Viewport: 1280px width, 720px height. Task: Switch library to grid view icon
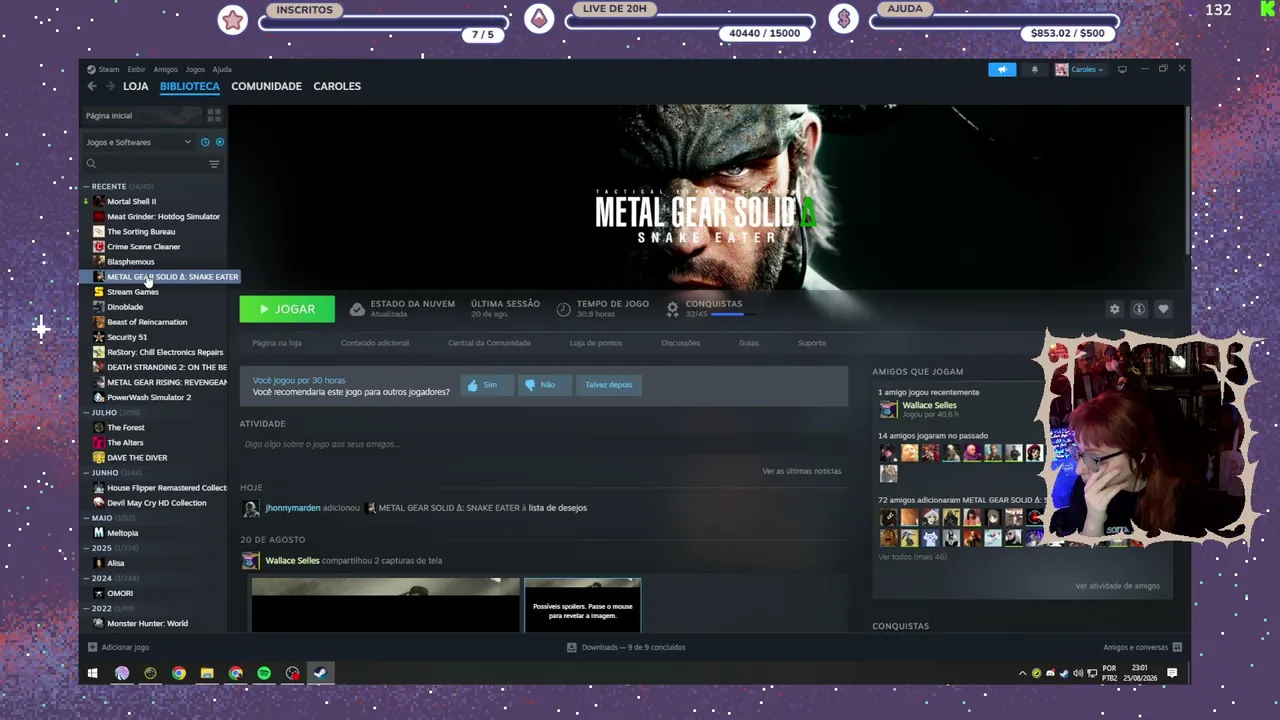214,116
